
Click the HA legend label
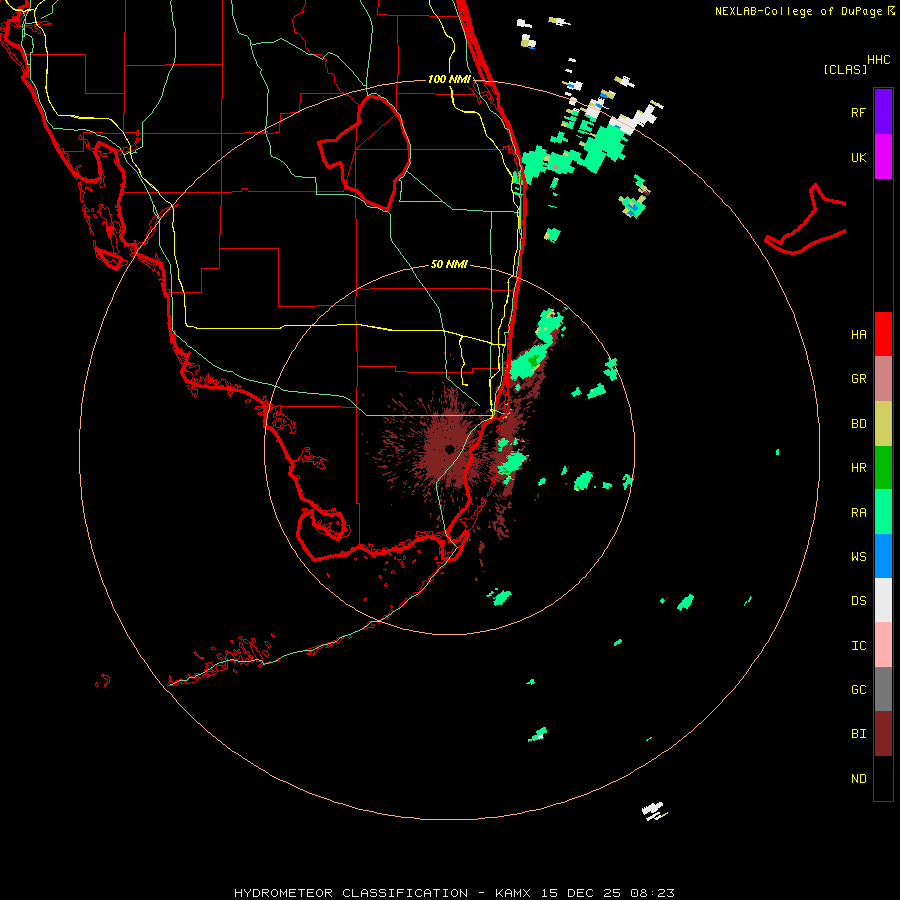pos(858,335)
